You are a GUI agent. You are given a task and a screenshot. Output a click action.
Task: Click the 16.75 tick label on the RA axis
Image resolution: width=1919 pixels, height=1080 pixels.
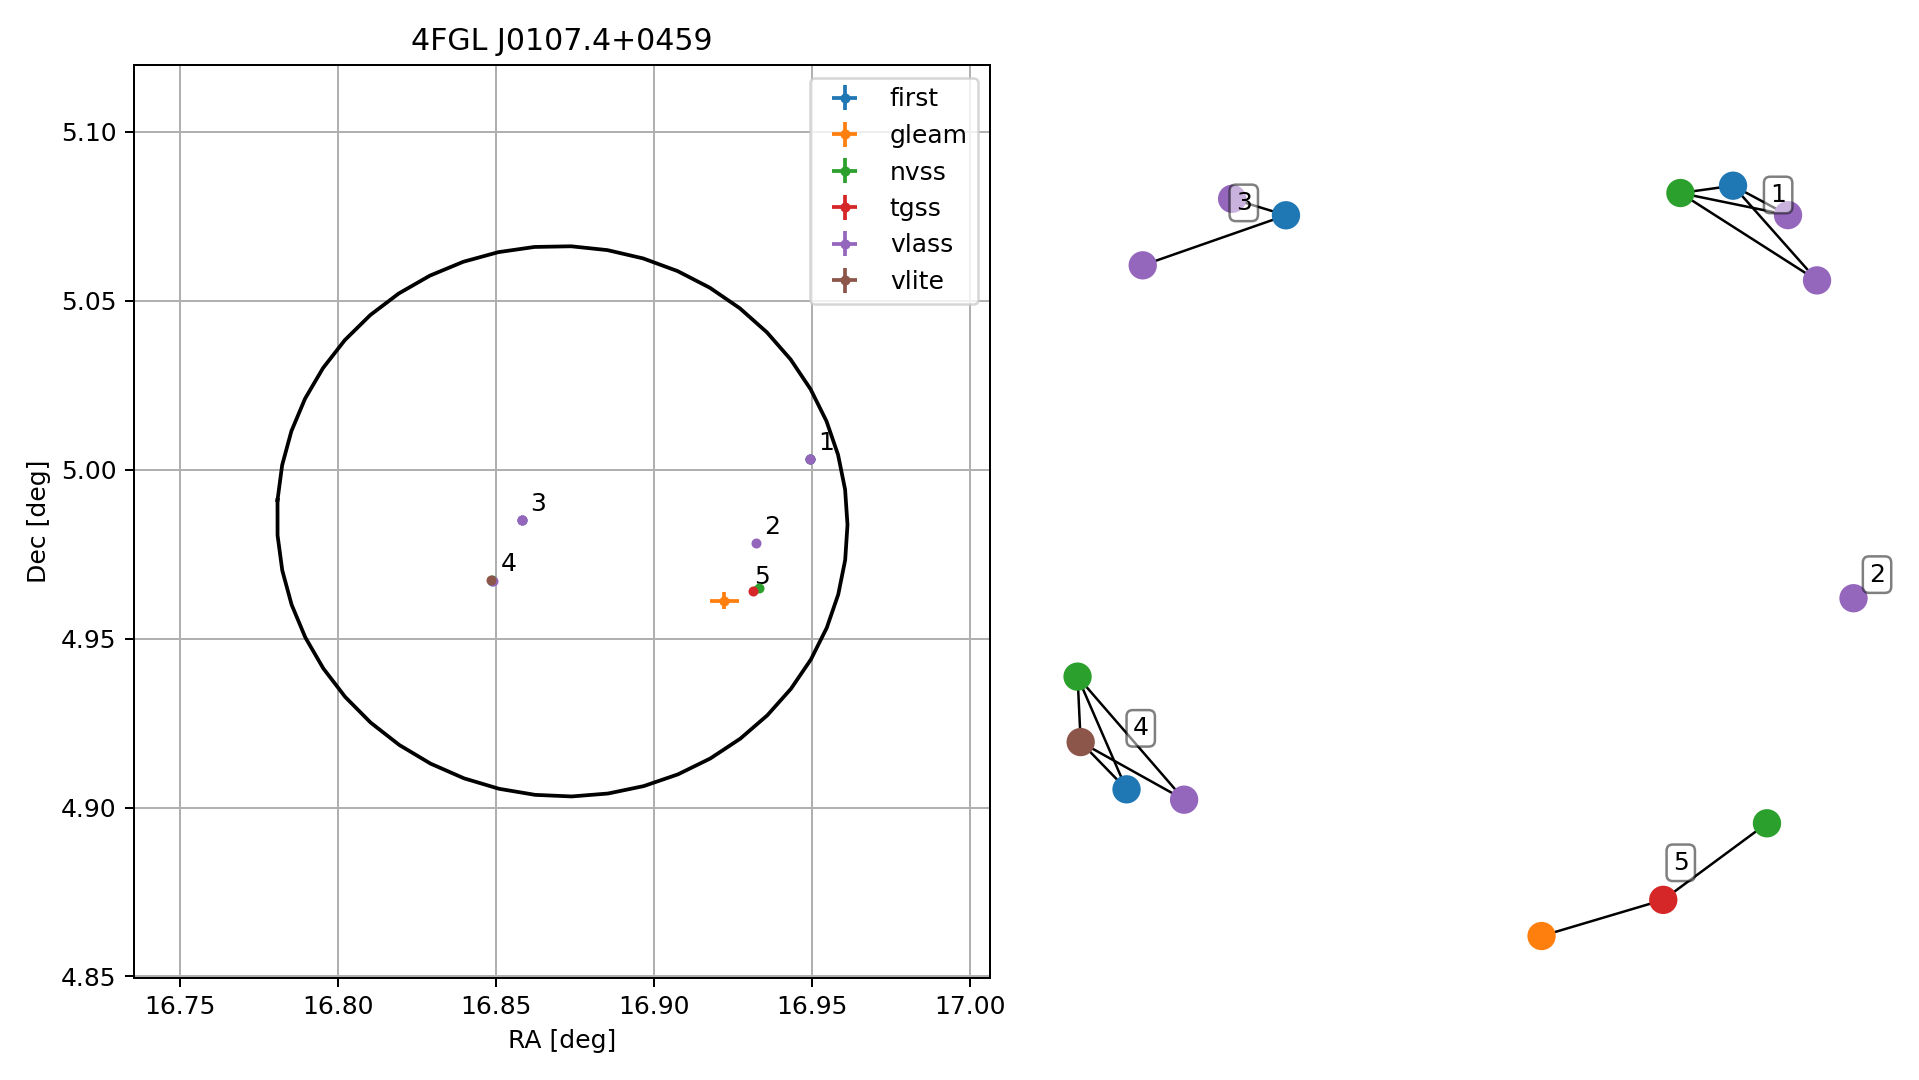[x=180, y=1006]
